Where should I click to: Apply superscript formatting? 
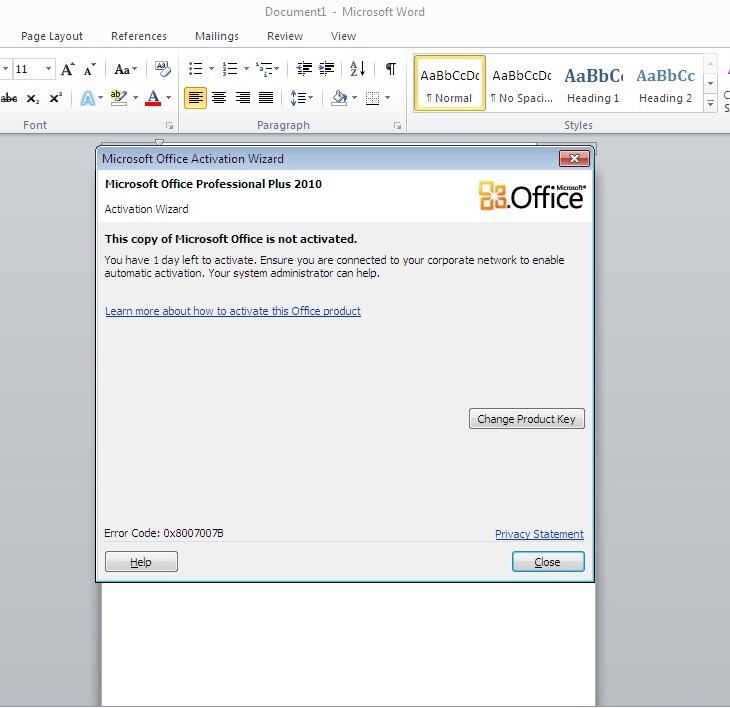(x=55, y=98)
